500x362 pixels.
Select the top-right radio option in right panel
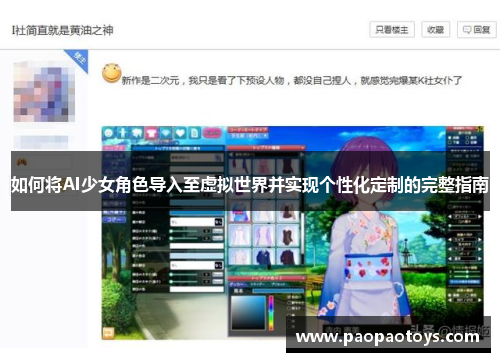(x=467, y=137)
